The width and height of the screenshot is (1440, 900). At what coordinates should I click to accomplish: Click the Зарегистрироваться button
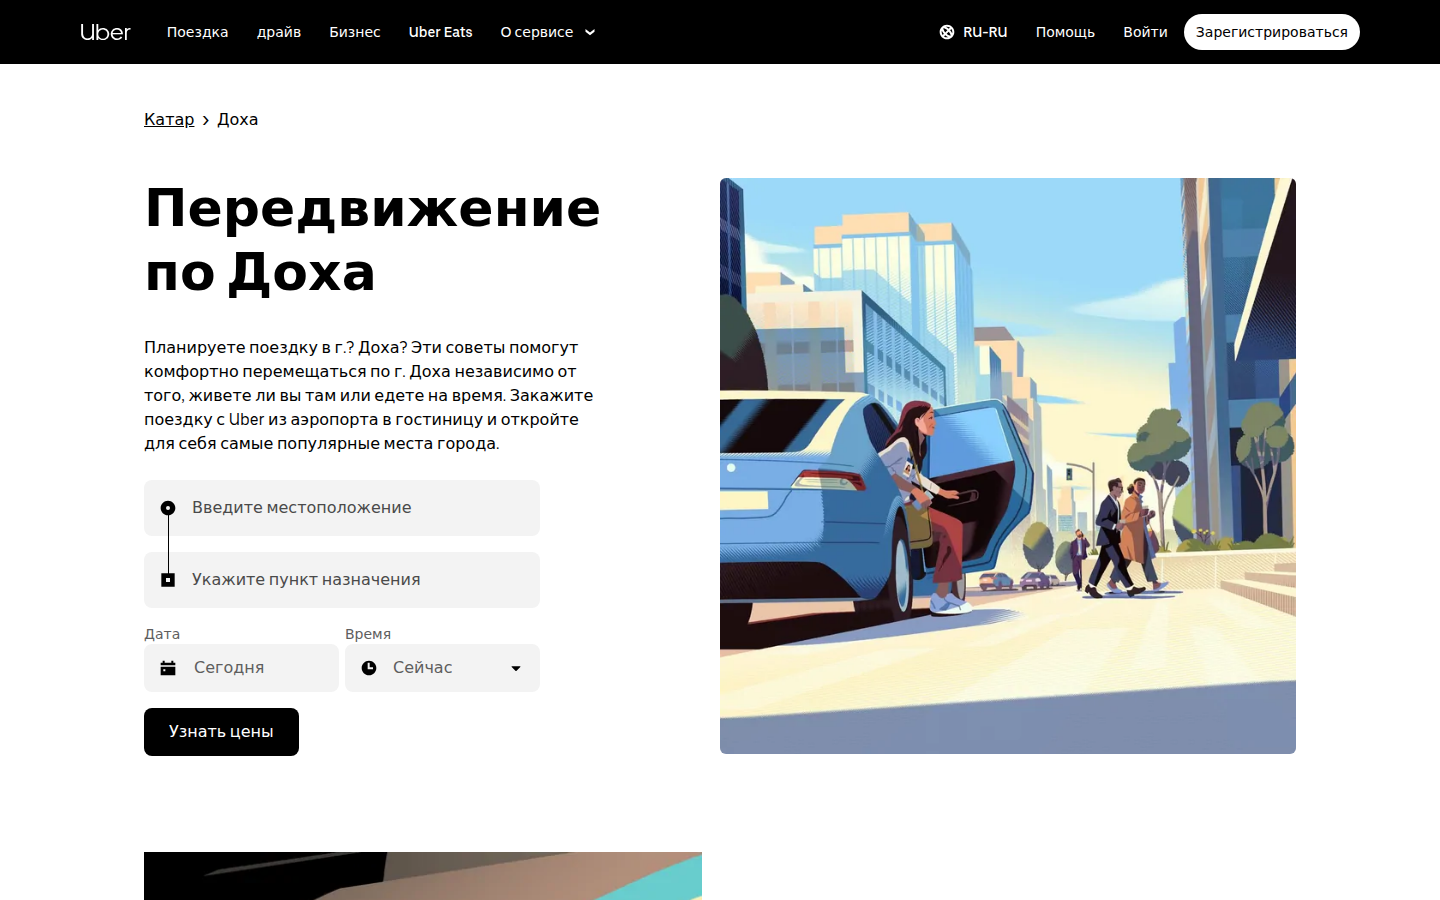1271,32
